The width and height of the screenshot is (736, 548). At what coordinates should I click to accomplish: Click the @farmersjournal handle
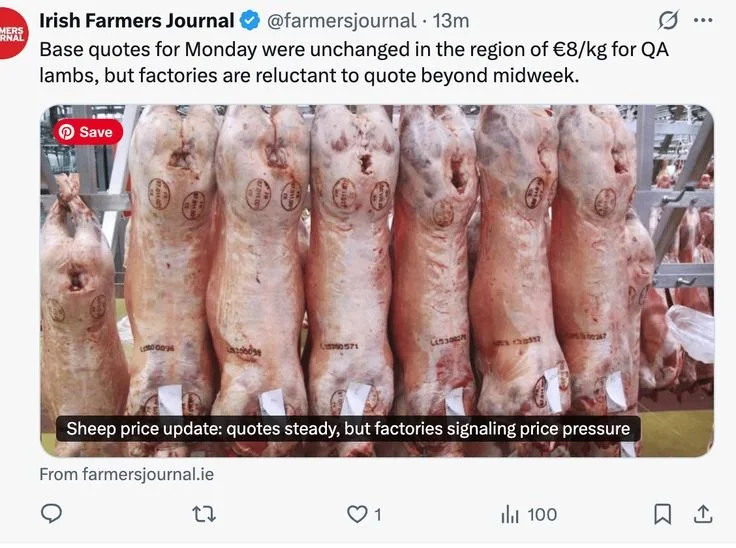pos(341,21)
